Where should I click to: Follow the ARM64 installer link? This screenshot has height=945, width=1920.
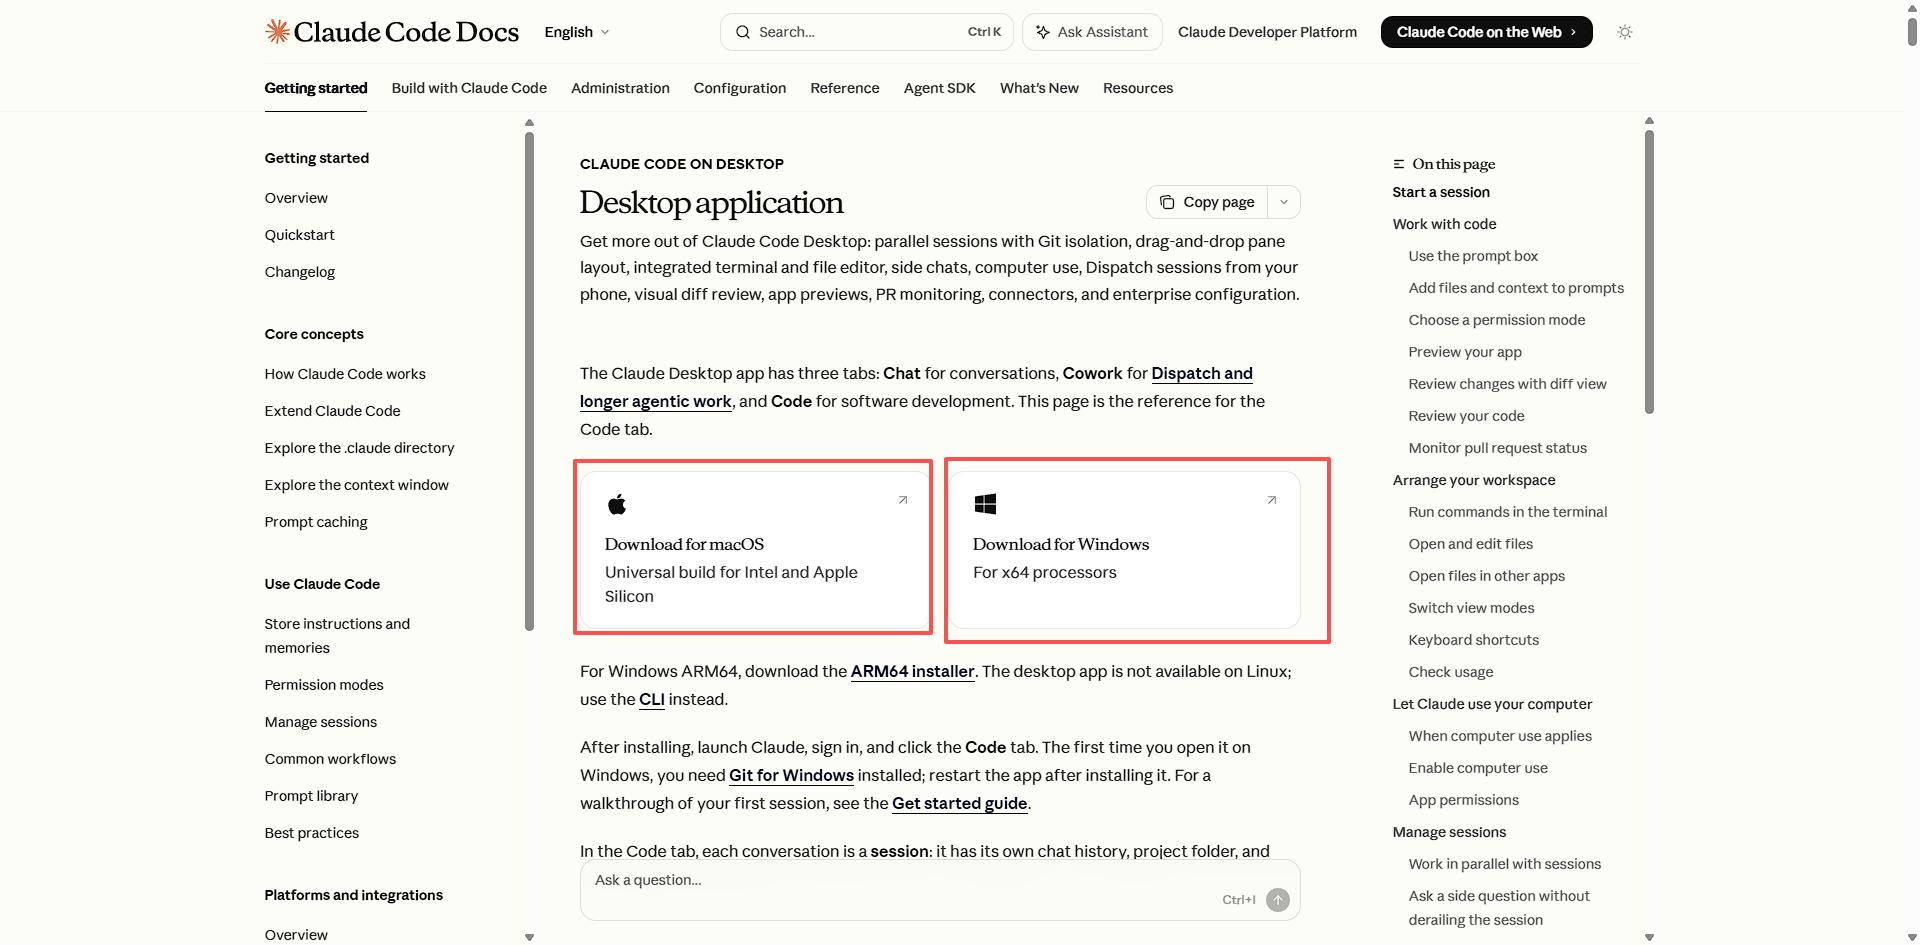click(x=912, y=671)
